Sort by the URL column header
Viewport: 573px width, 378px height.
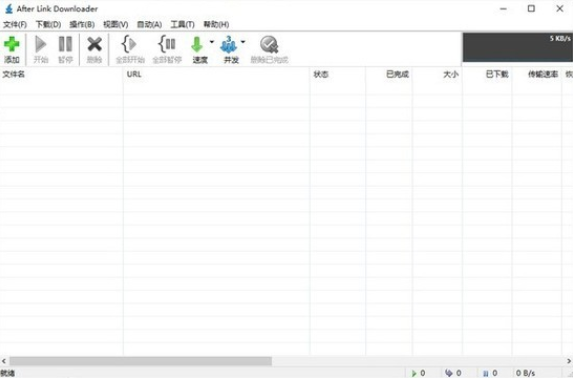[216, 74]
